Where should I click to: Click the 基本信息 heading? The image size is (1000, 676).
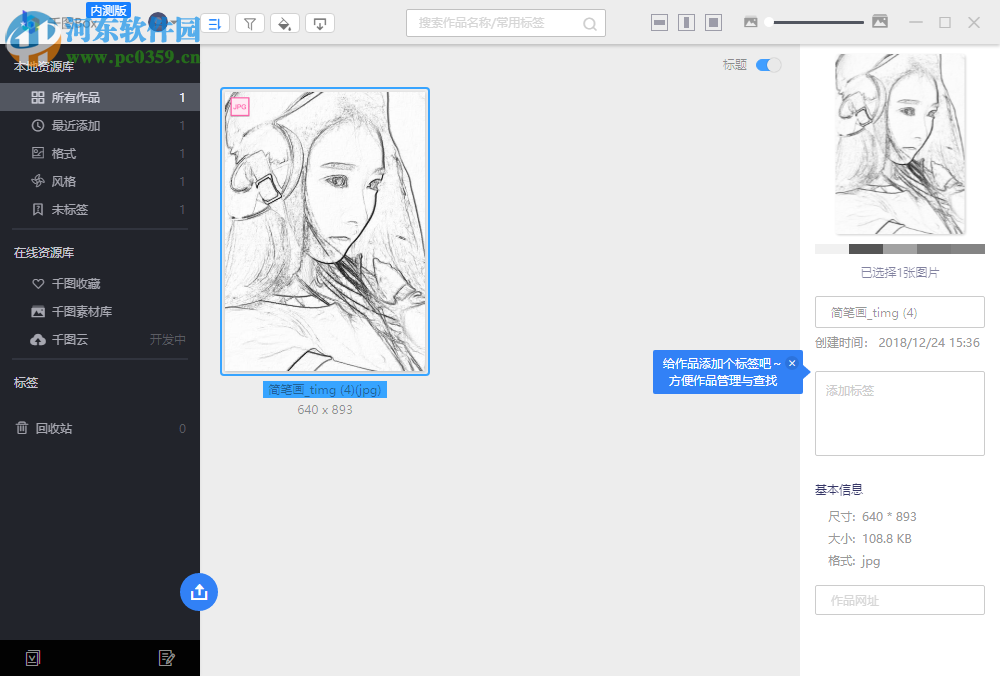coord(839,490)
